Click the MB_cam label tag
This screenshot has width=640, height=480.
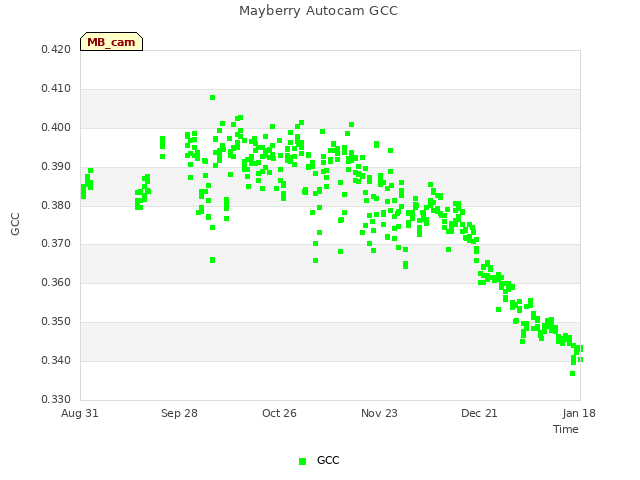click(111, 42)
